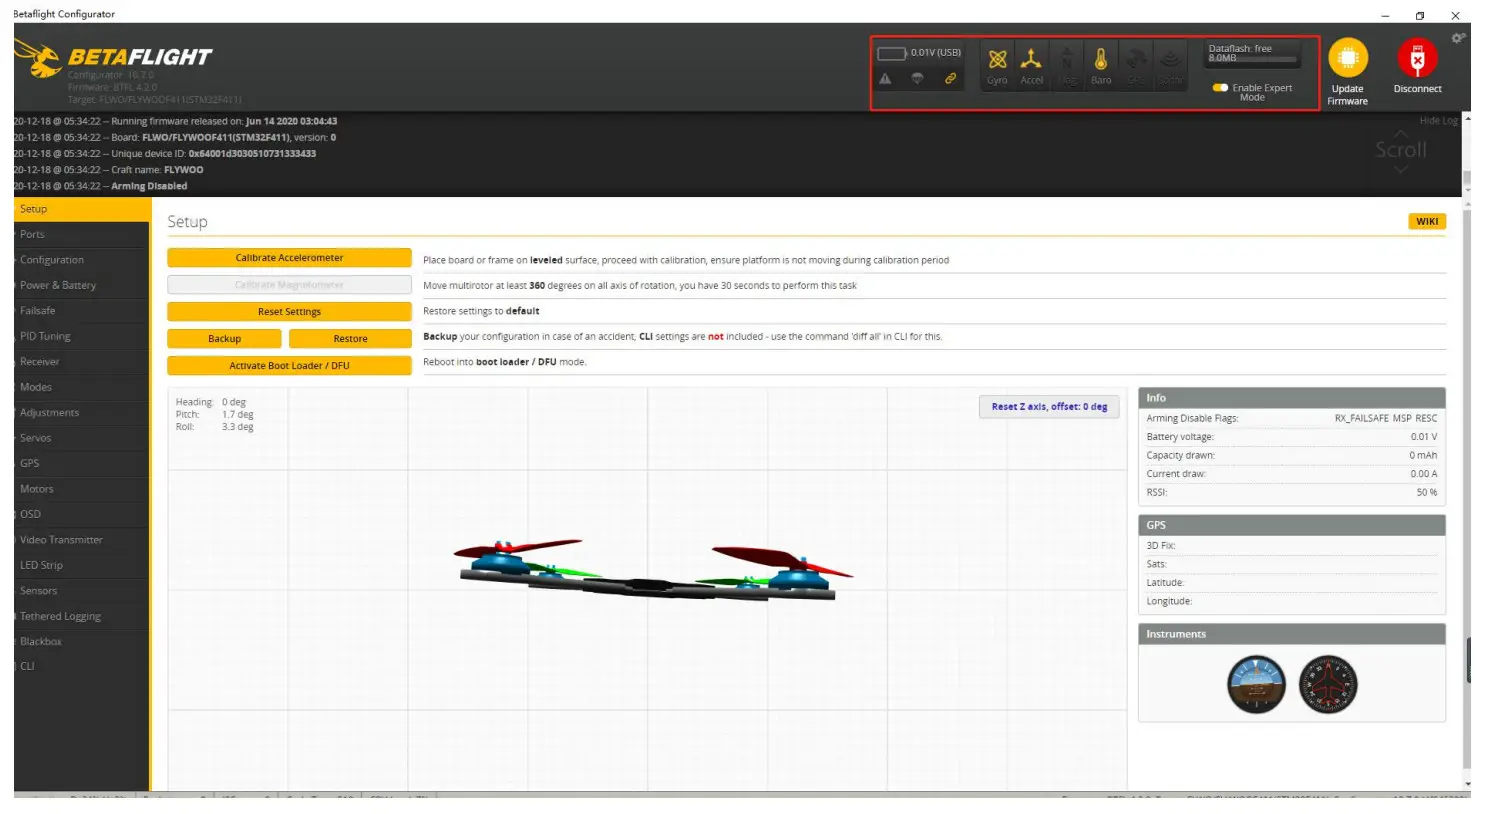This screenshot has height=814, width=1487.
Task: Select the Accel sensor status icon
Action: 1032,62
